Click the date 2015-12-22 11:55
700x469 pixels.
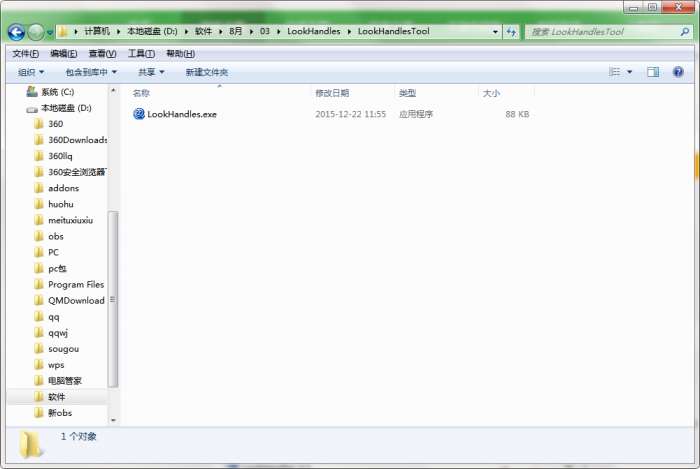click(350, 114)
